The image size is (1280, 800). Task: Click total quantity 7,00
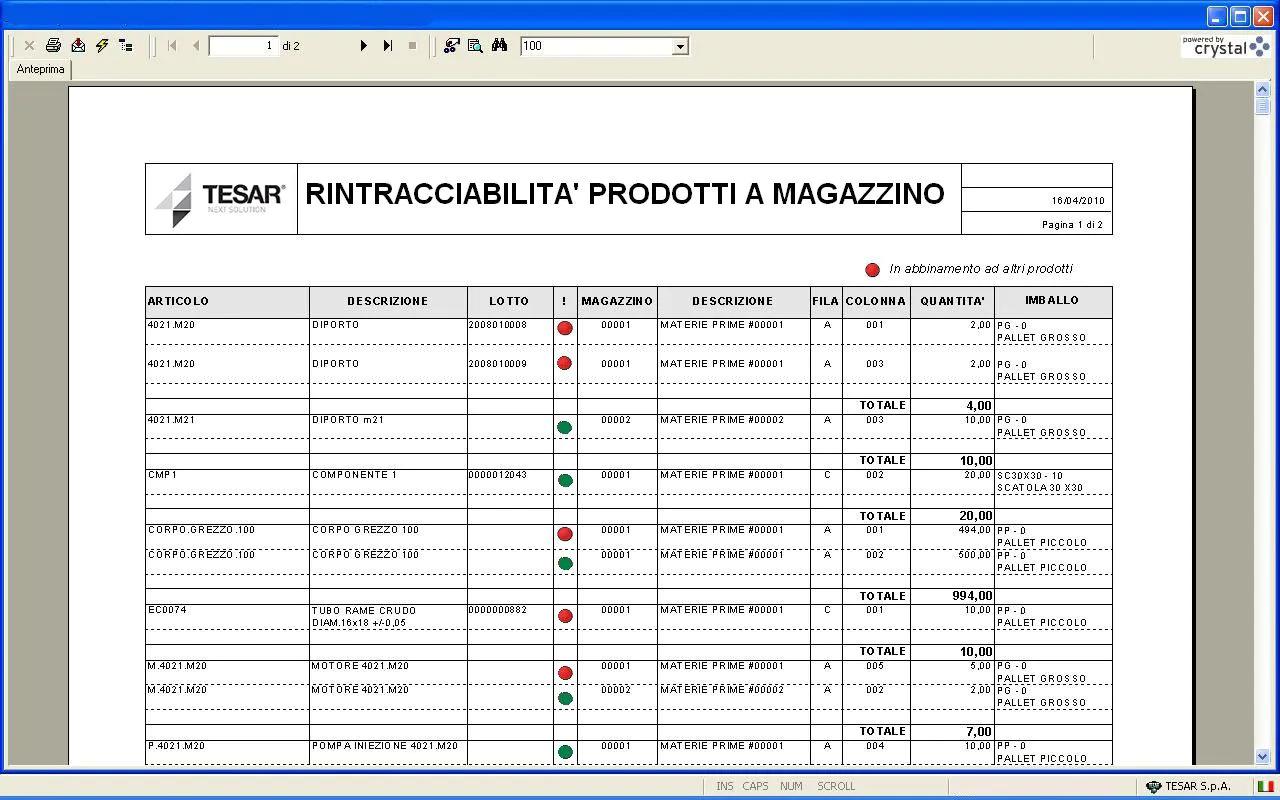pos(979,732)
